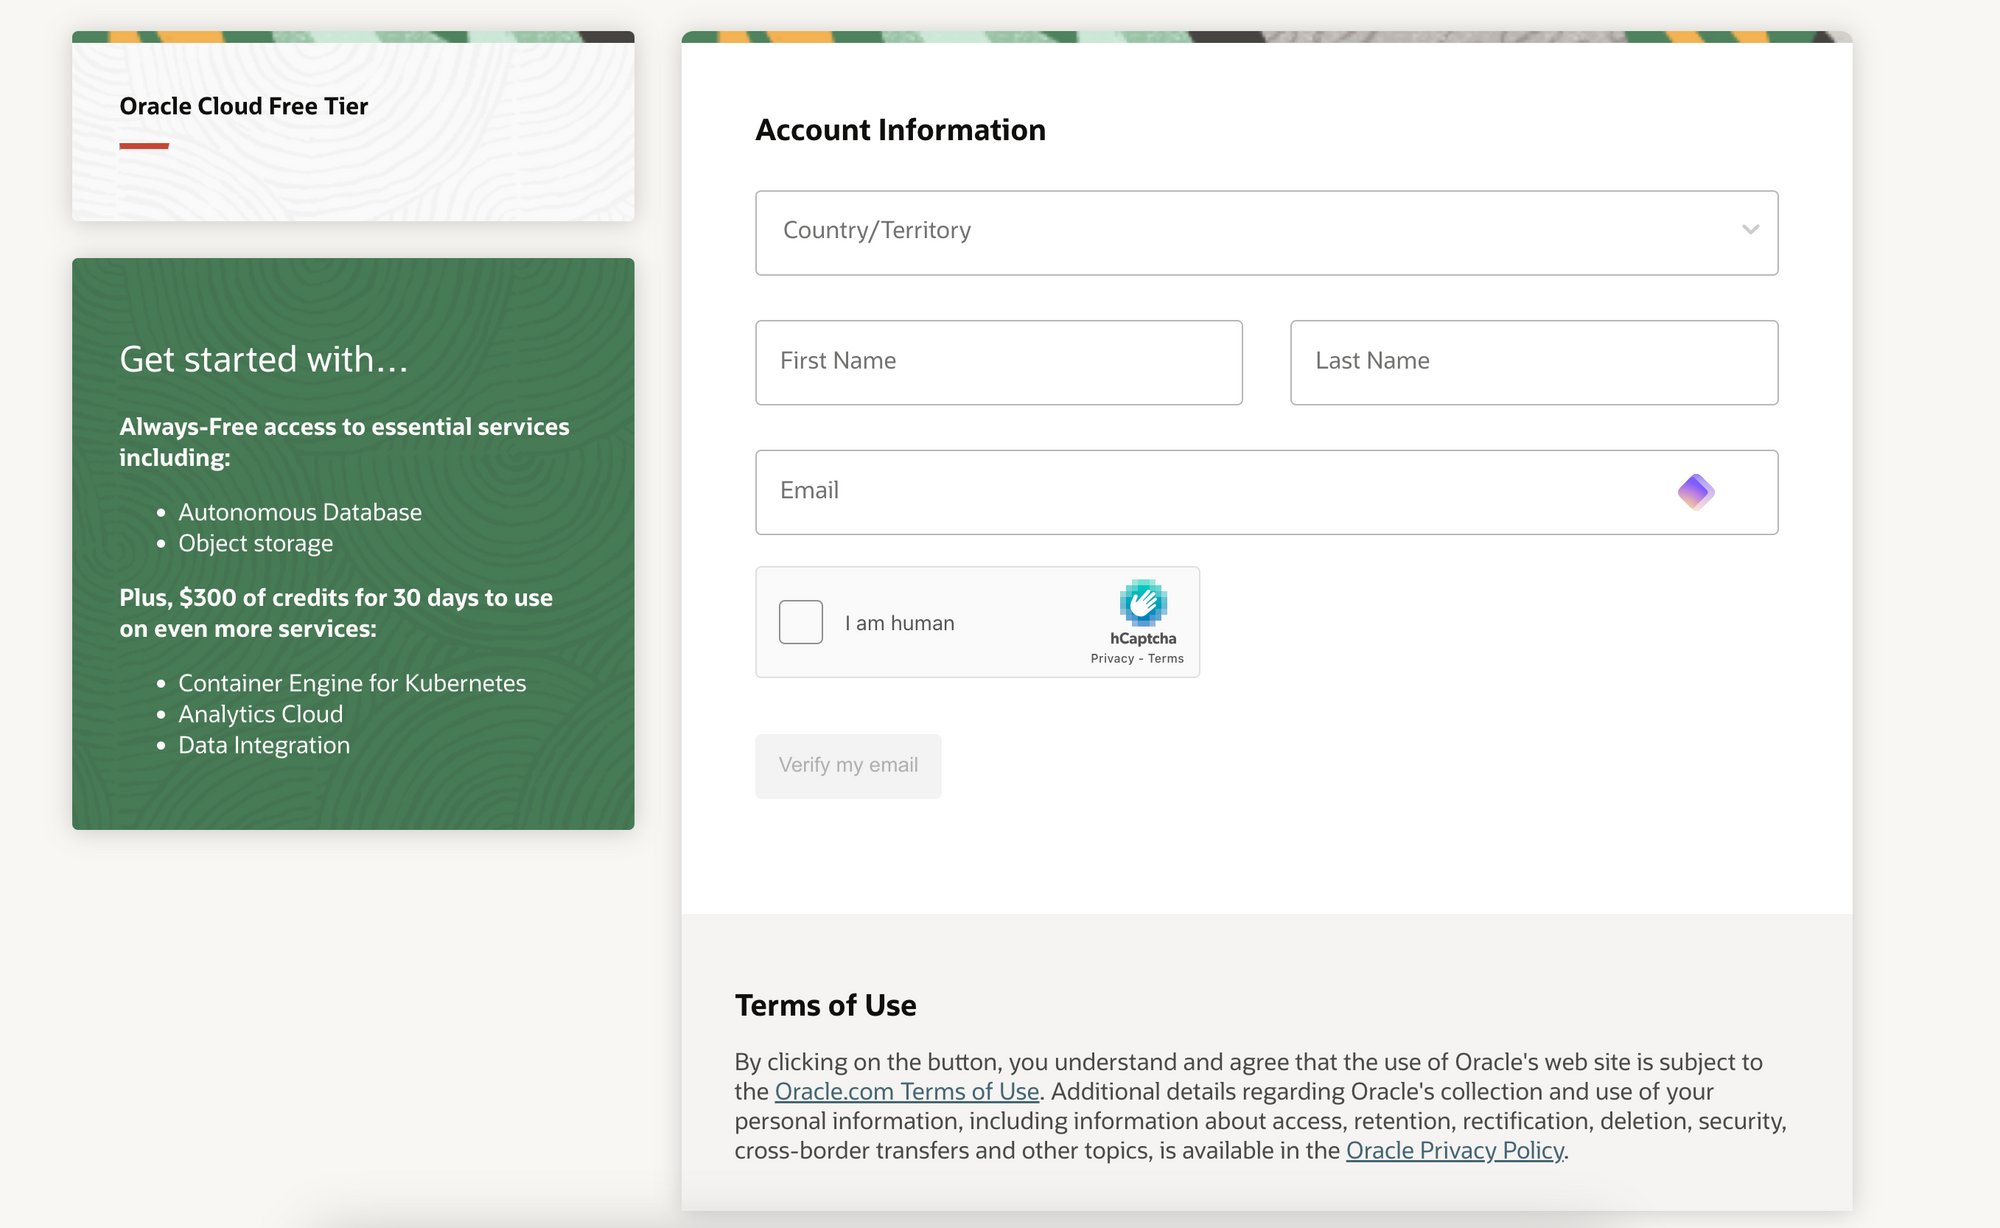The width and height of the screenshot is (2000, 1228).
Task: Click the Country/Territory dropdown chevron
Action: tap(1749, 228)
